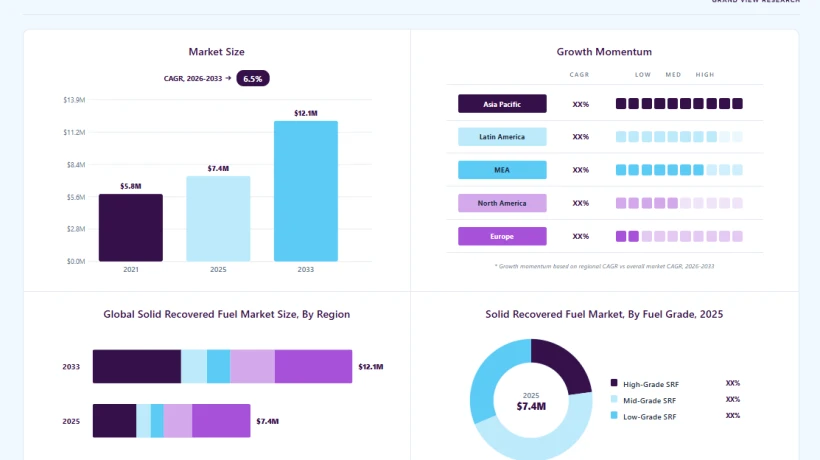Click the $5.8M label above the 2021 bar
The width and height of the screenshot is (820, 460).
click(x=131, y=186)
